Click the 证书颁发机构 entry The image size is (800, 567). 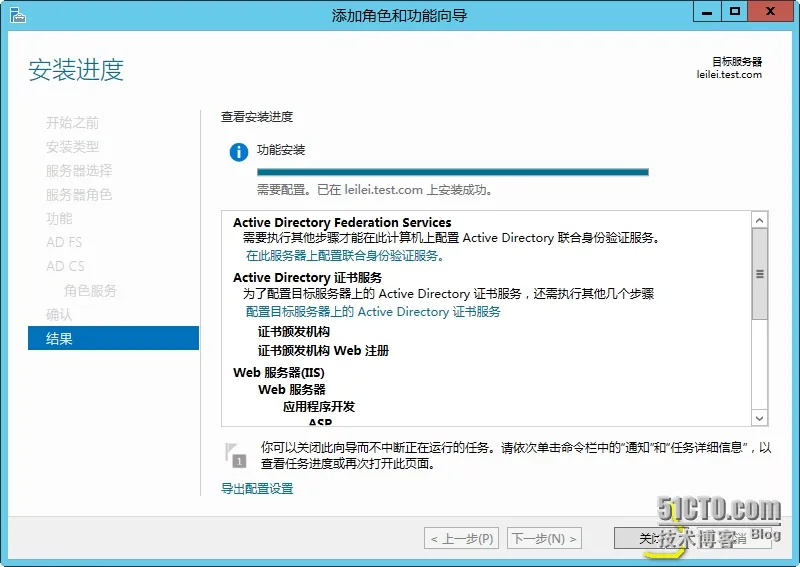[294, 332]
